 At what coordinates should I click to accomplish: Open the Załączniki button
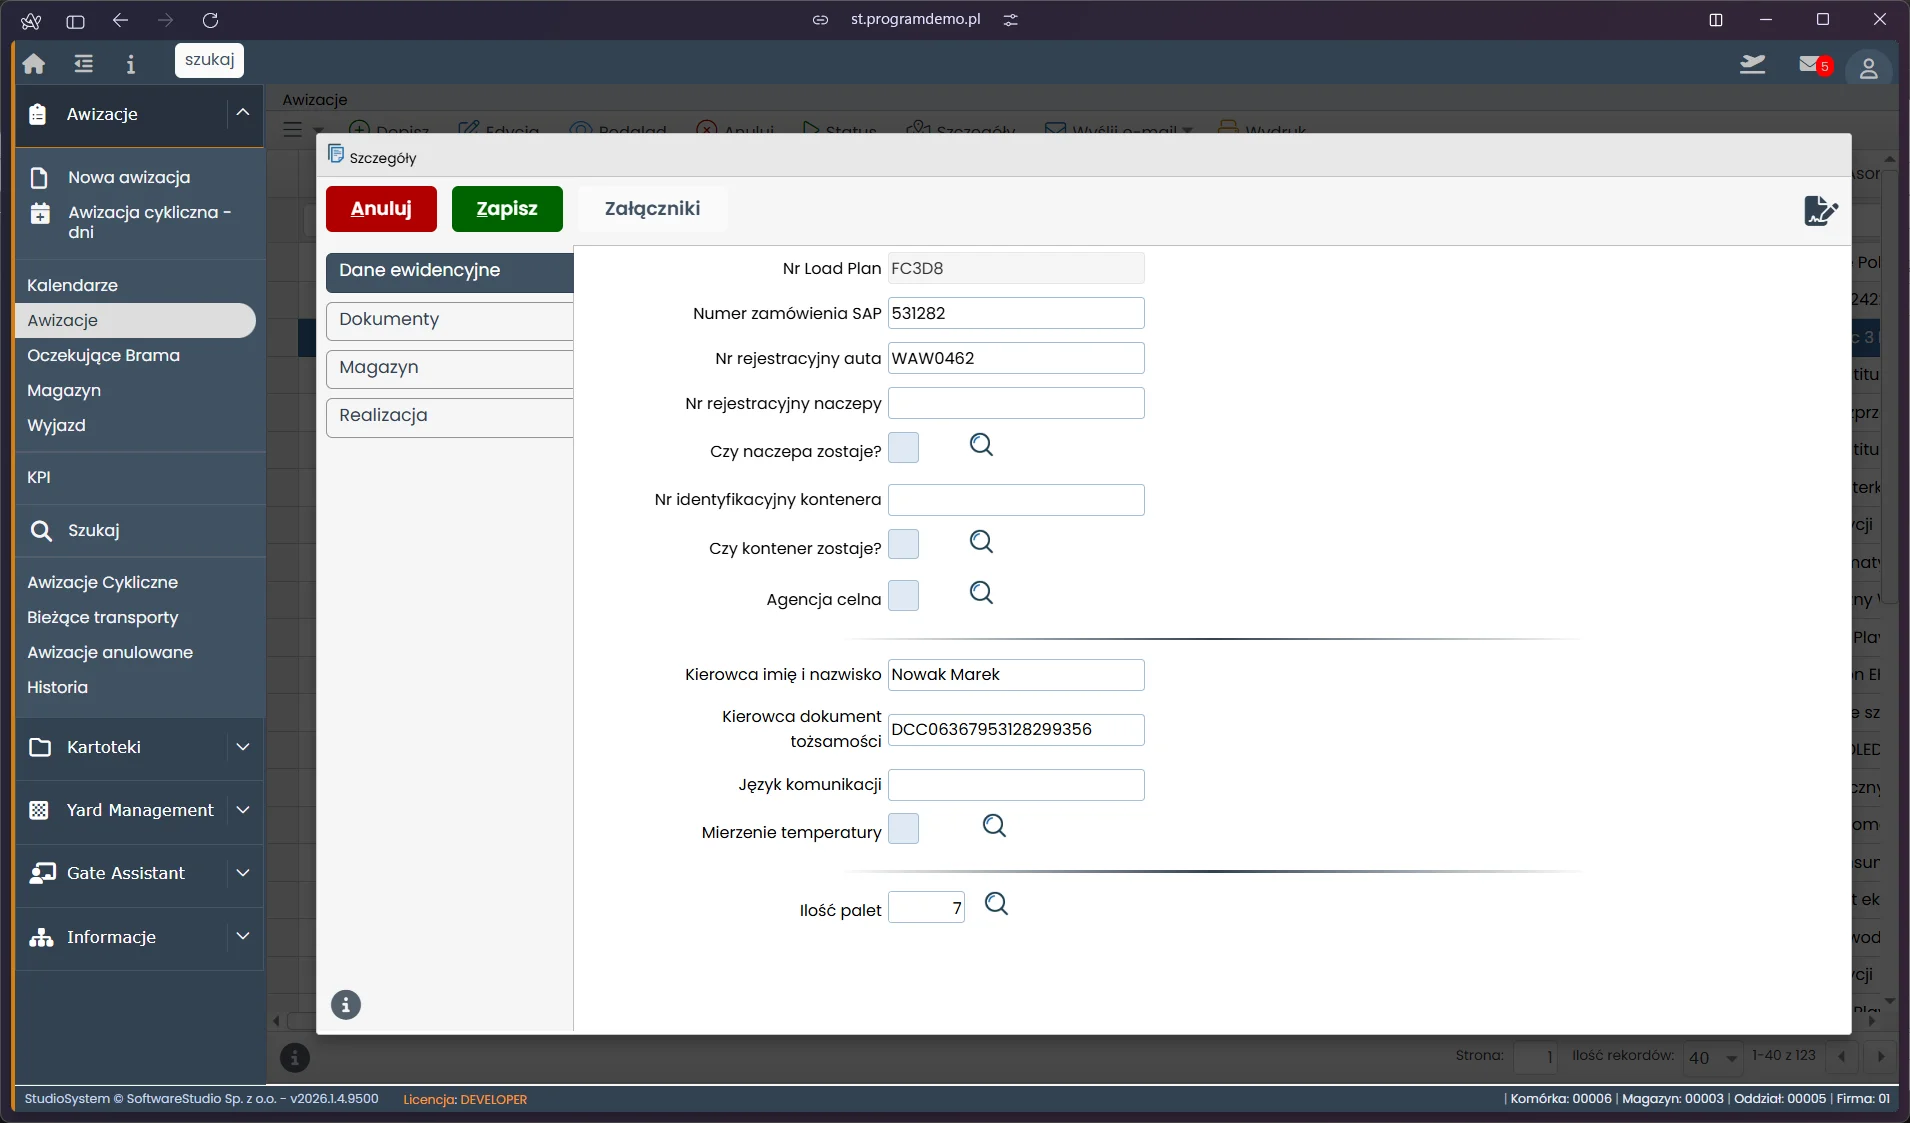[x=652, y=209]
